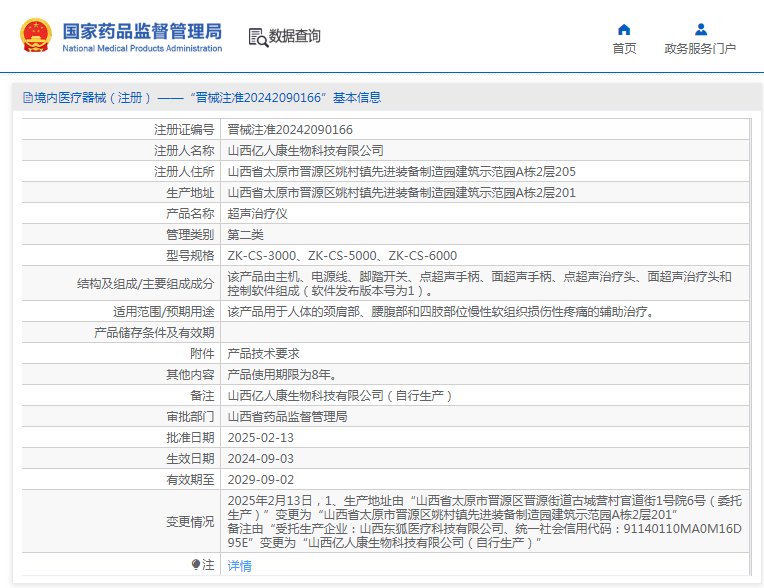
Task: Click management category 第二类
Action: [245, 234]
